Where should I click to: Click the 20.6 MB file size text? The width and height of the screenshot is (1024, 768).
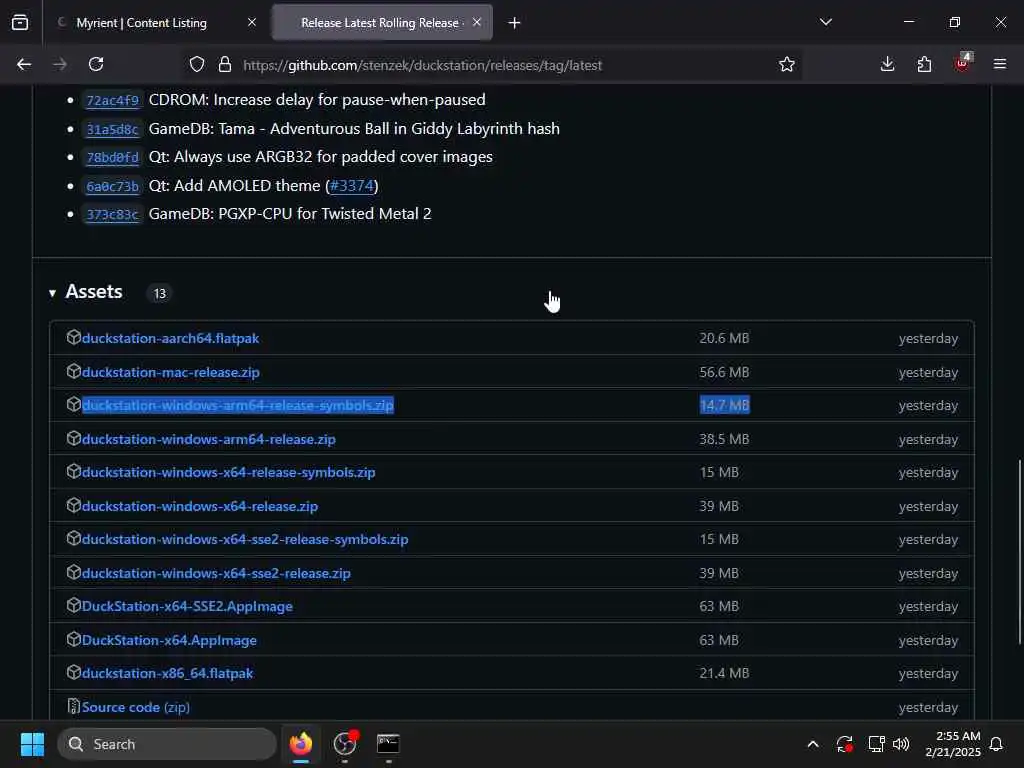pyautogui.click(x=724, y=338)
